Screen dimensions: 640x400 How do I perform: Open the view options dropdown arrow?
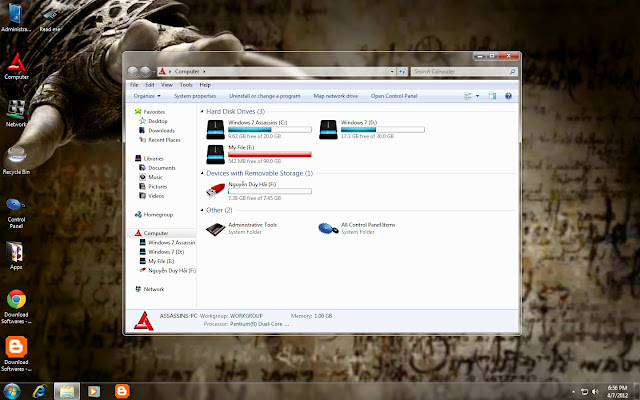click(x=477, y=96)
